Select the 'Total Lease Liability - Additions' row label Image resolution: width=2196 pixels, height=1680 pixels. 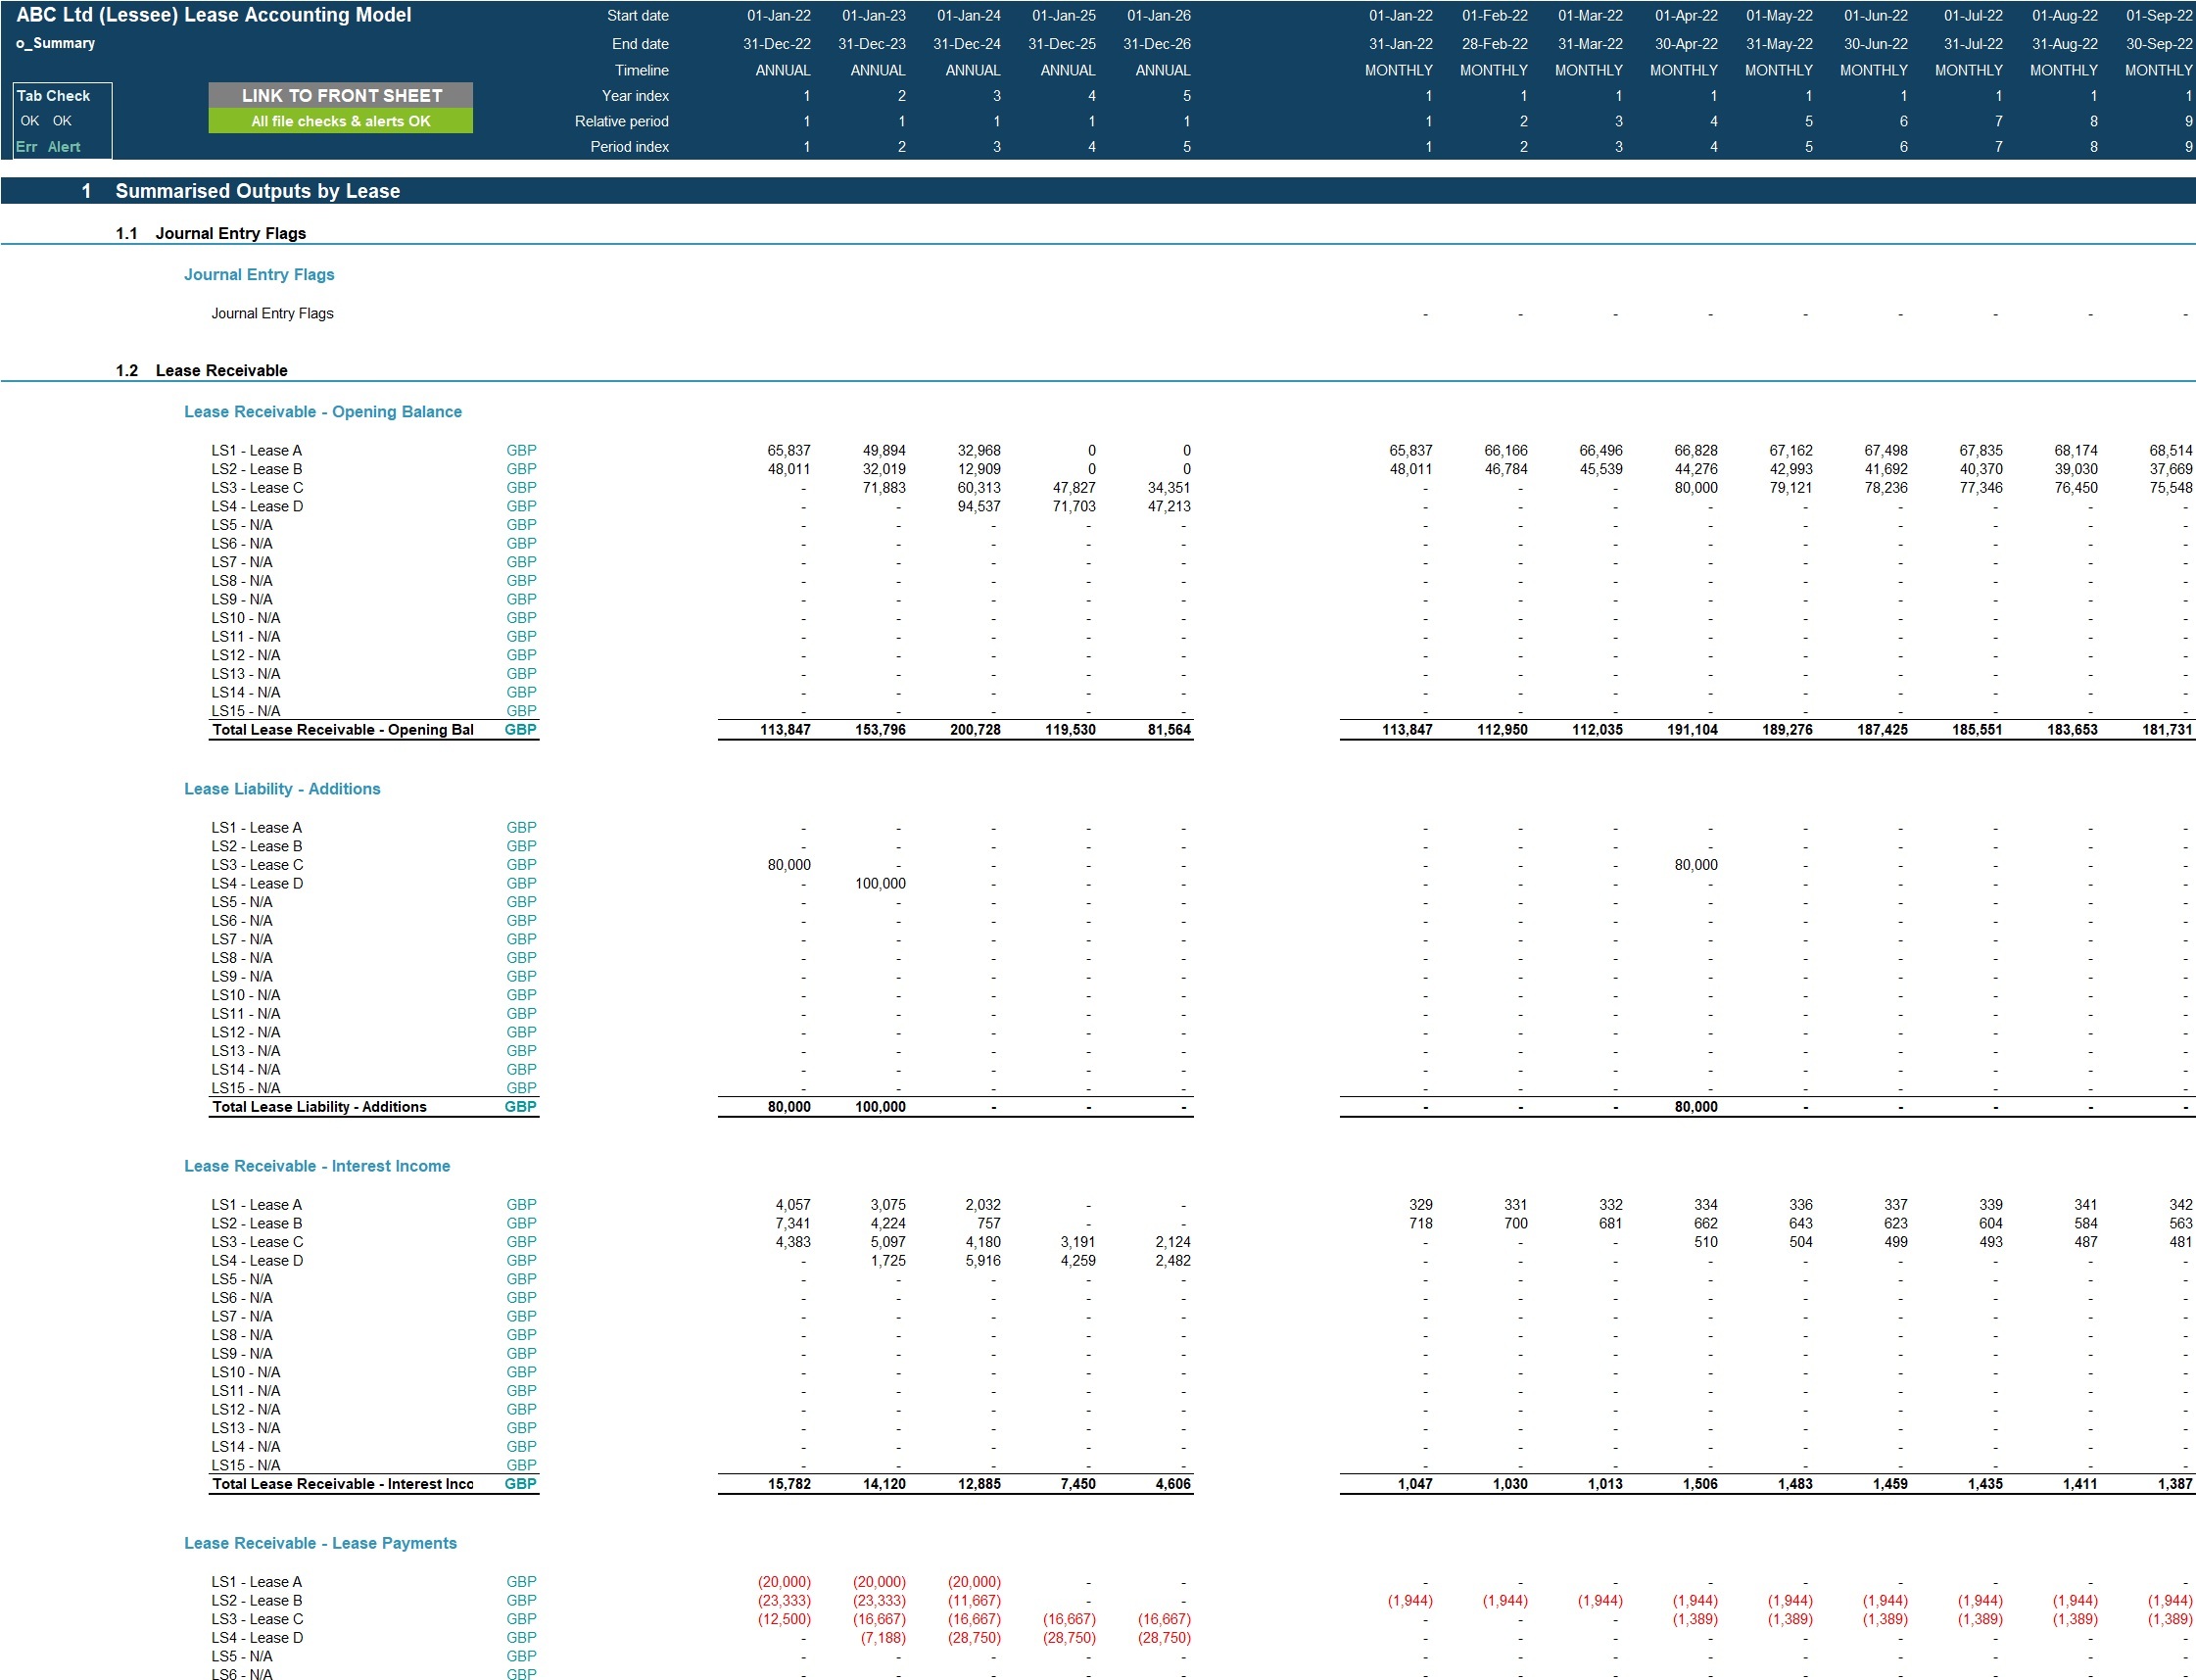[319, 1106]
